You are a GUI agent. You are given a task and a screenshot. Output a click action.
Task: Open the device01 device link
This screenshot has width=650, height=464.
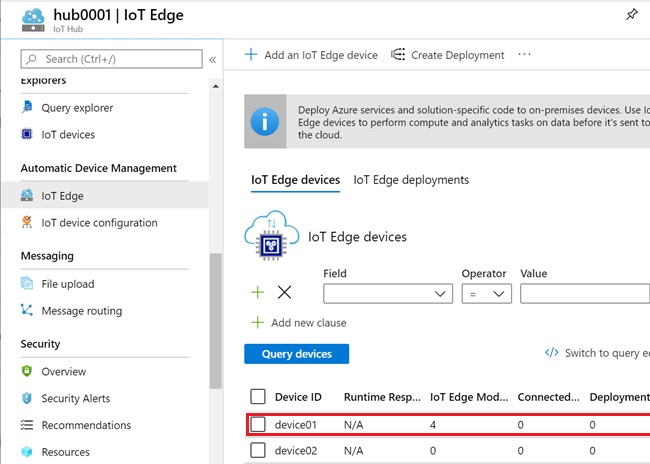coord(296,425)
